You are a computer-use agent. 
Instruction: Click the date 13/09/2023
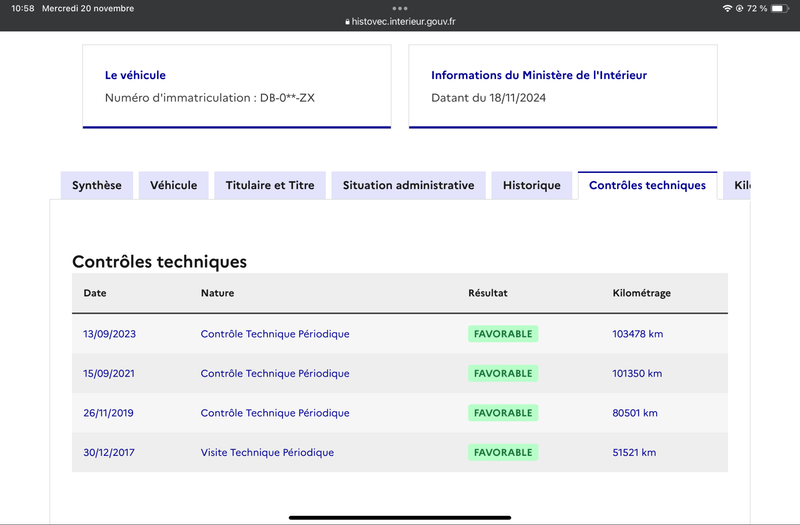tap(109, 334)
